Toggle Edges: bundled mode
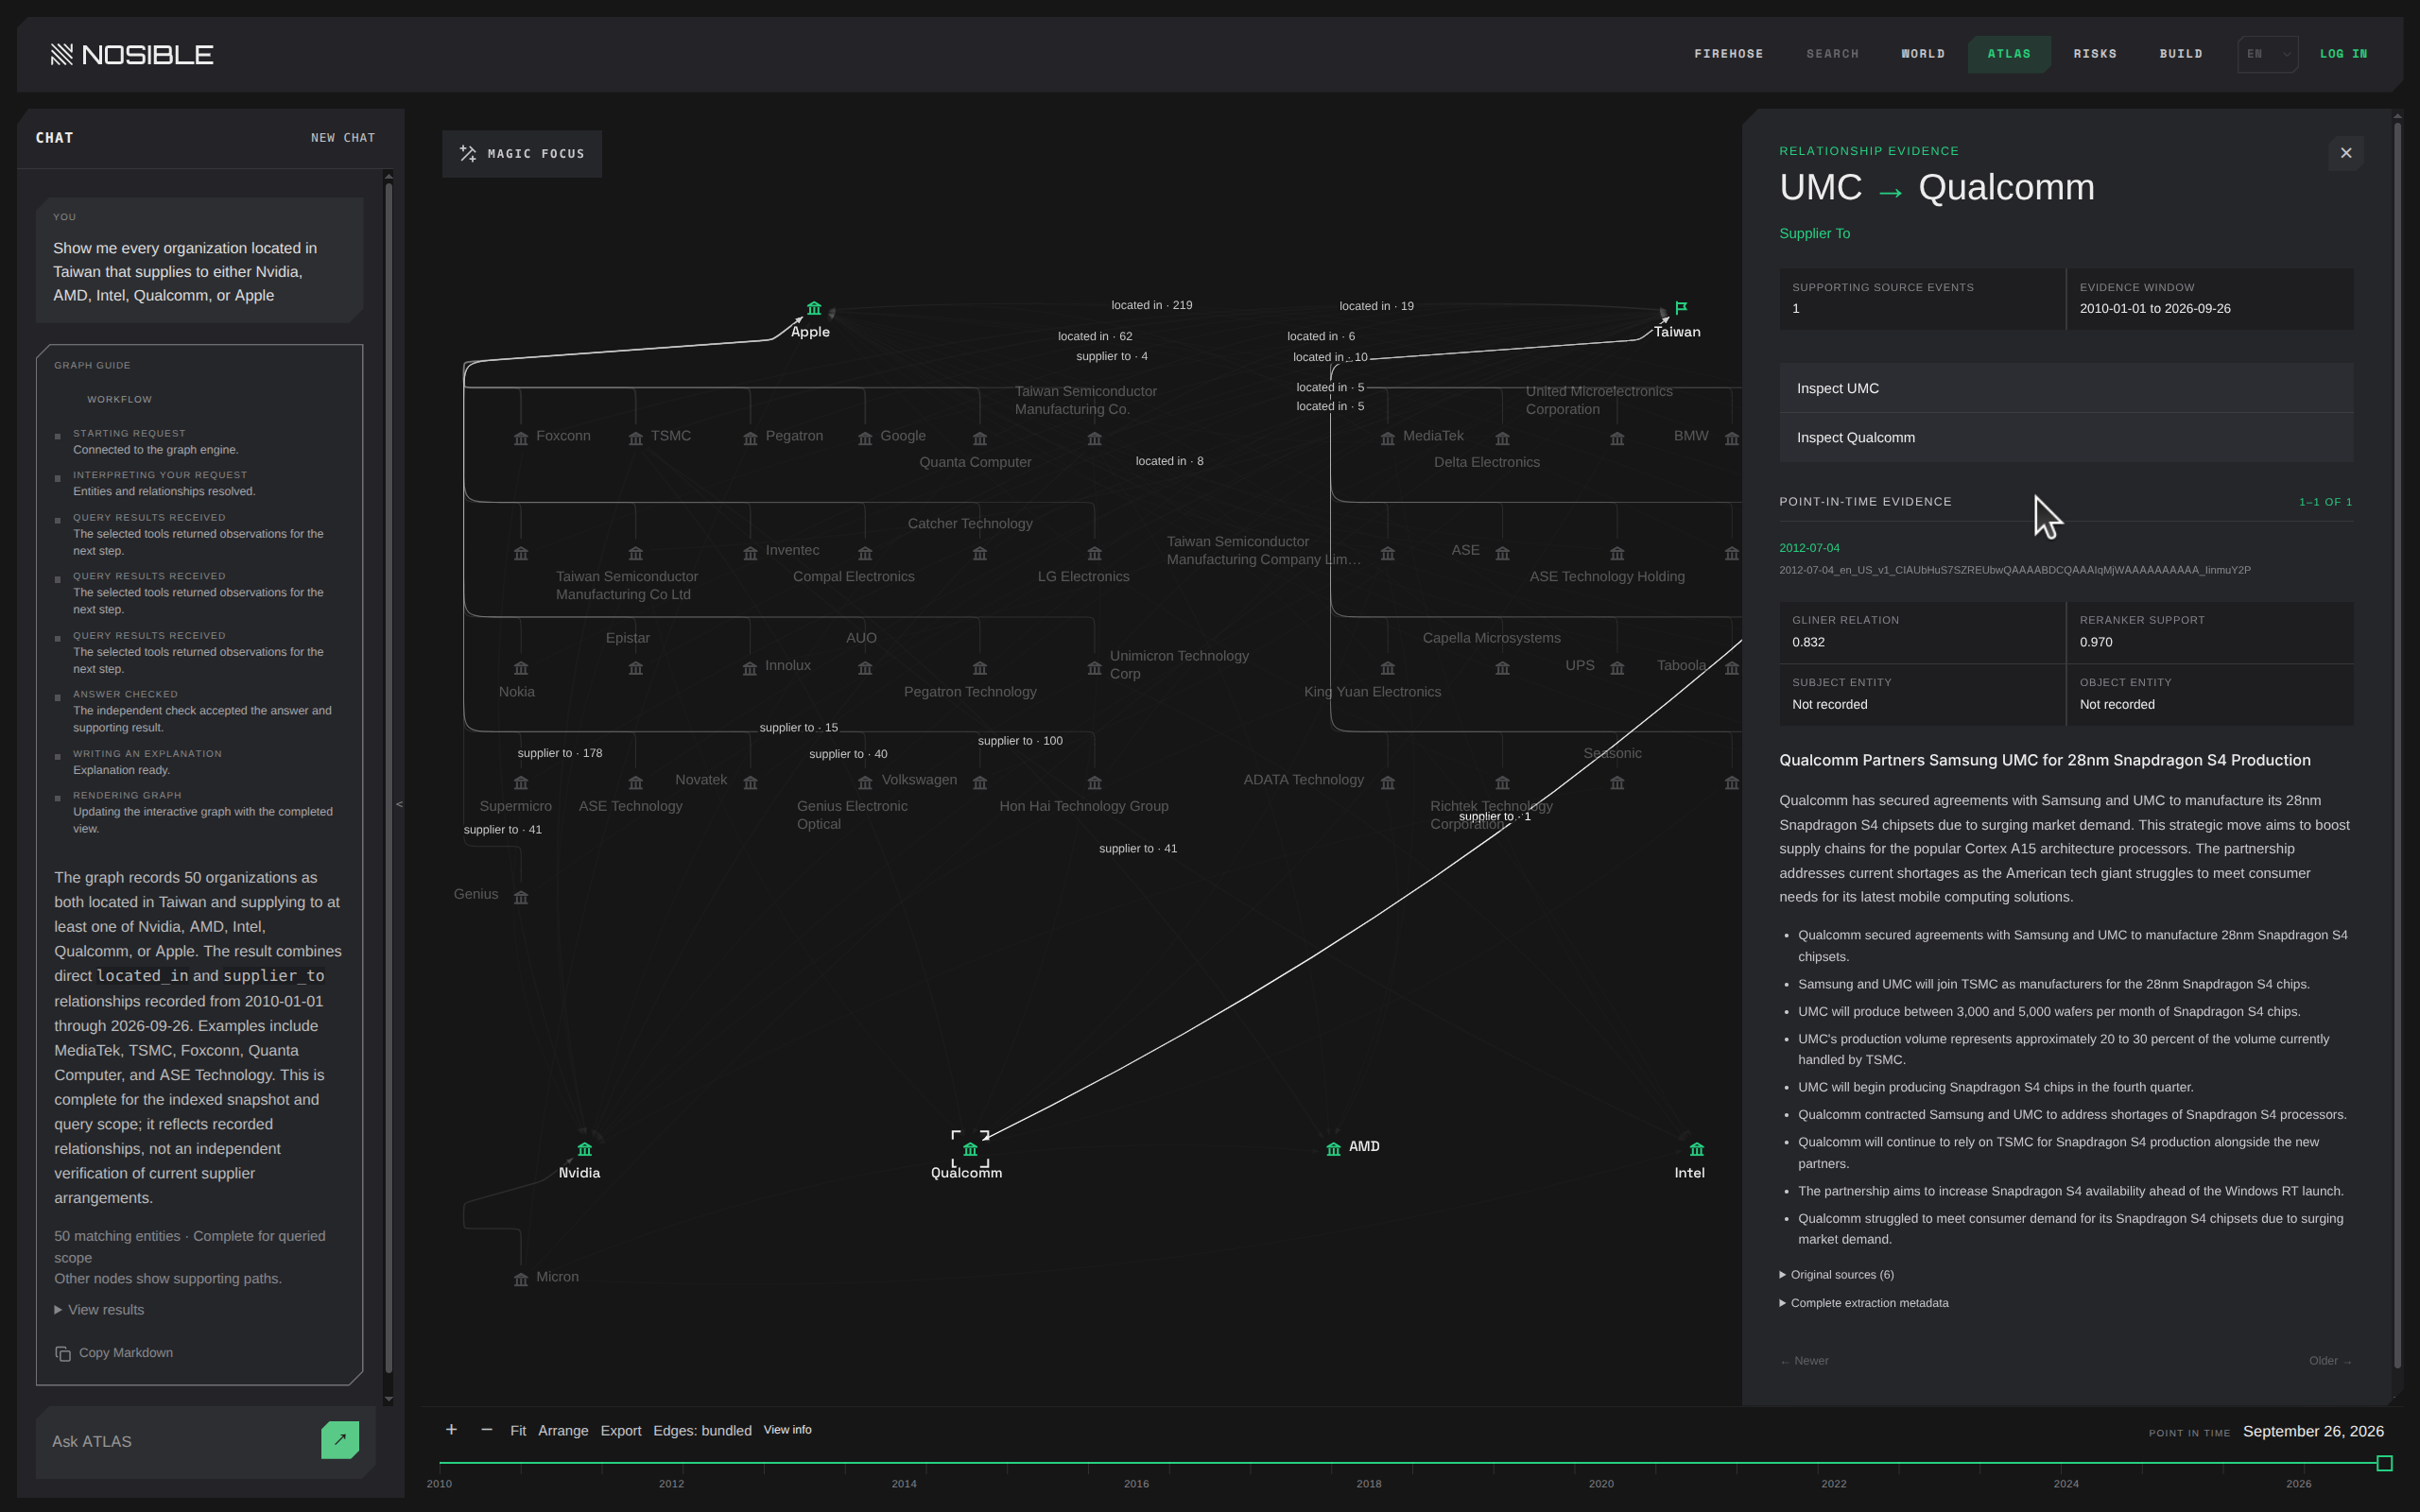2420x1512 pixels. click(x=702, y=1431)
